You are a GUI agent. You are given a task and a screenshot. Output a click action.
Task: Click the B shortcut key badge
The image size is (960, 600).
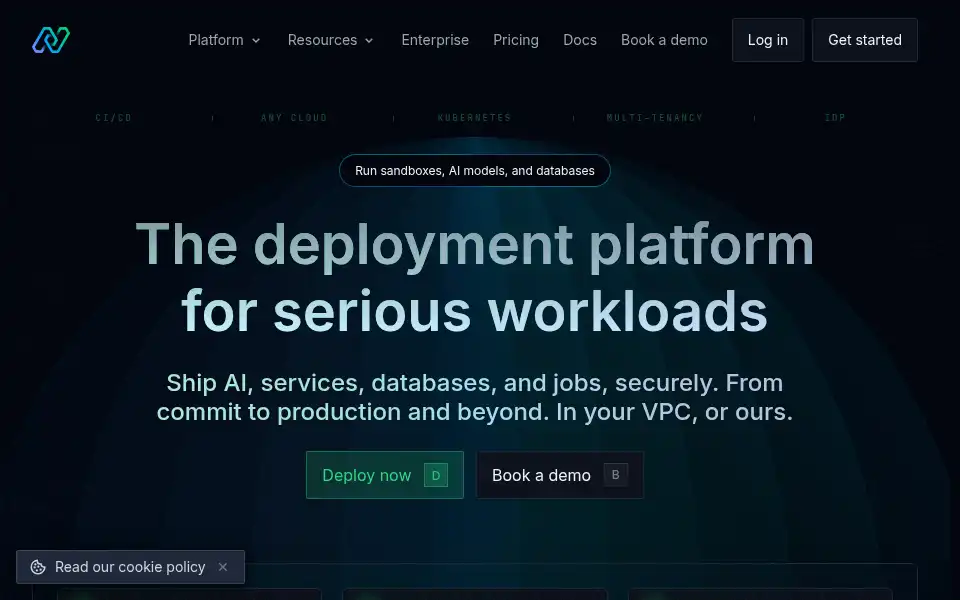click(615, 474)
